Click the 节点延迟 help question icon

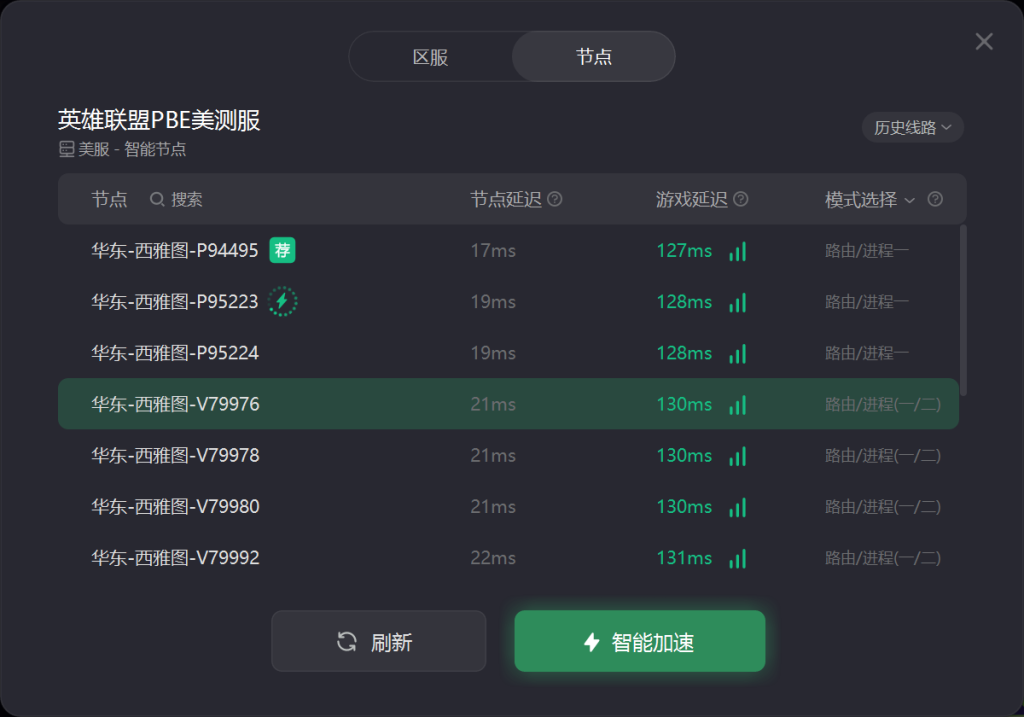tap(554, 199)
